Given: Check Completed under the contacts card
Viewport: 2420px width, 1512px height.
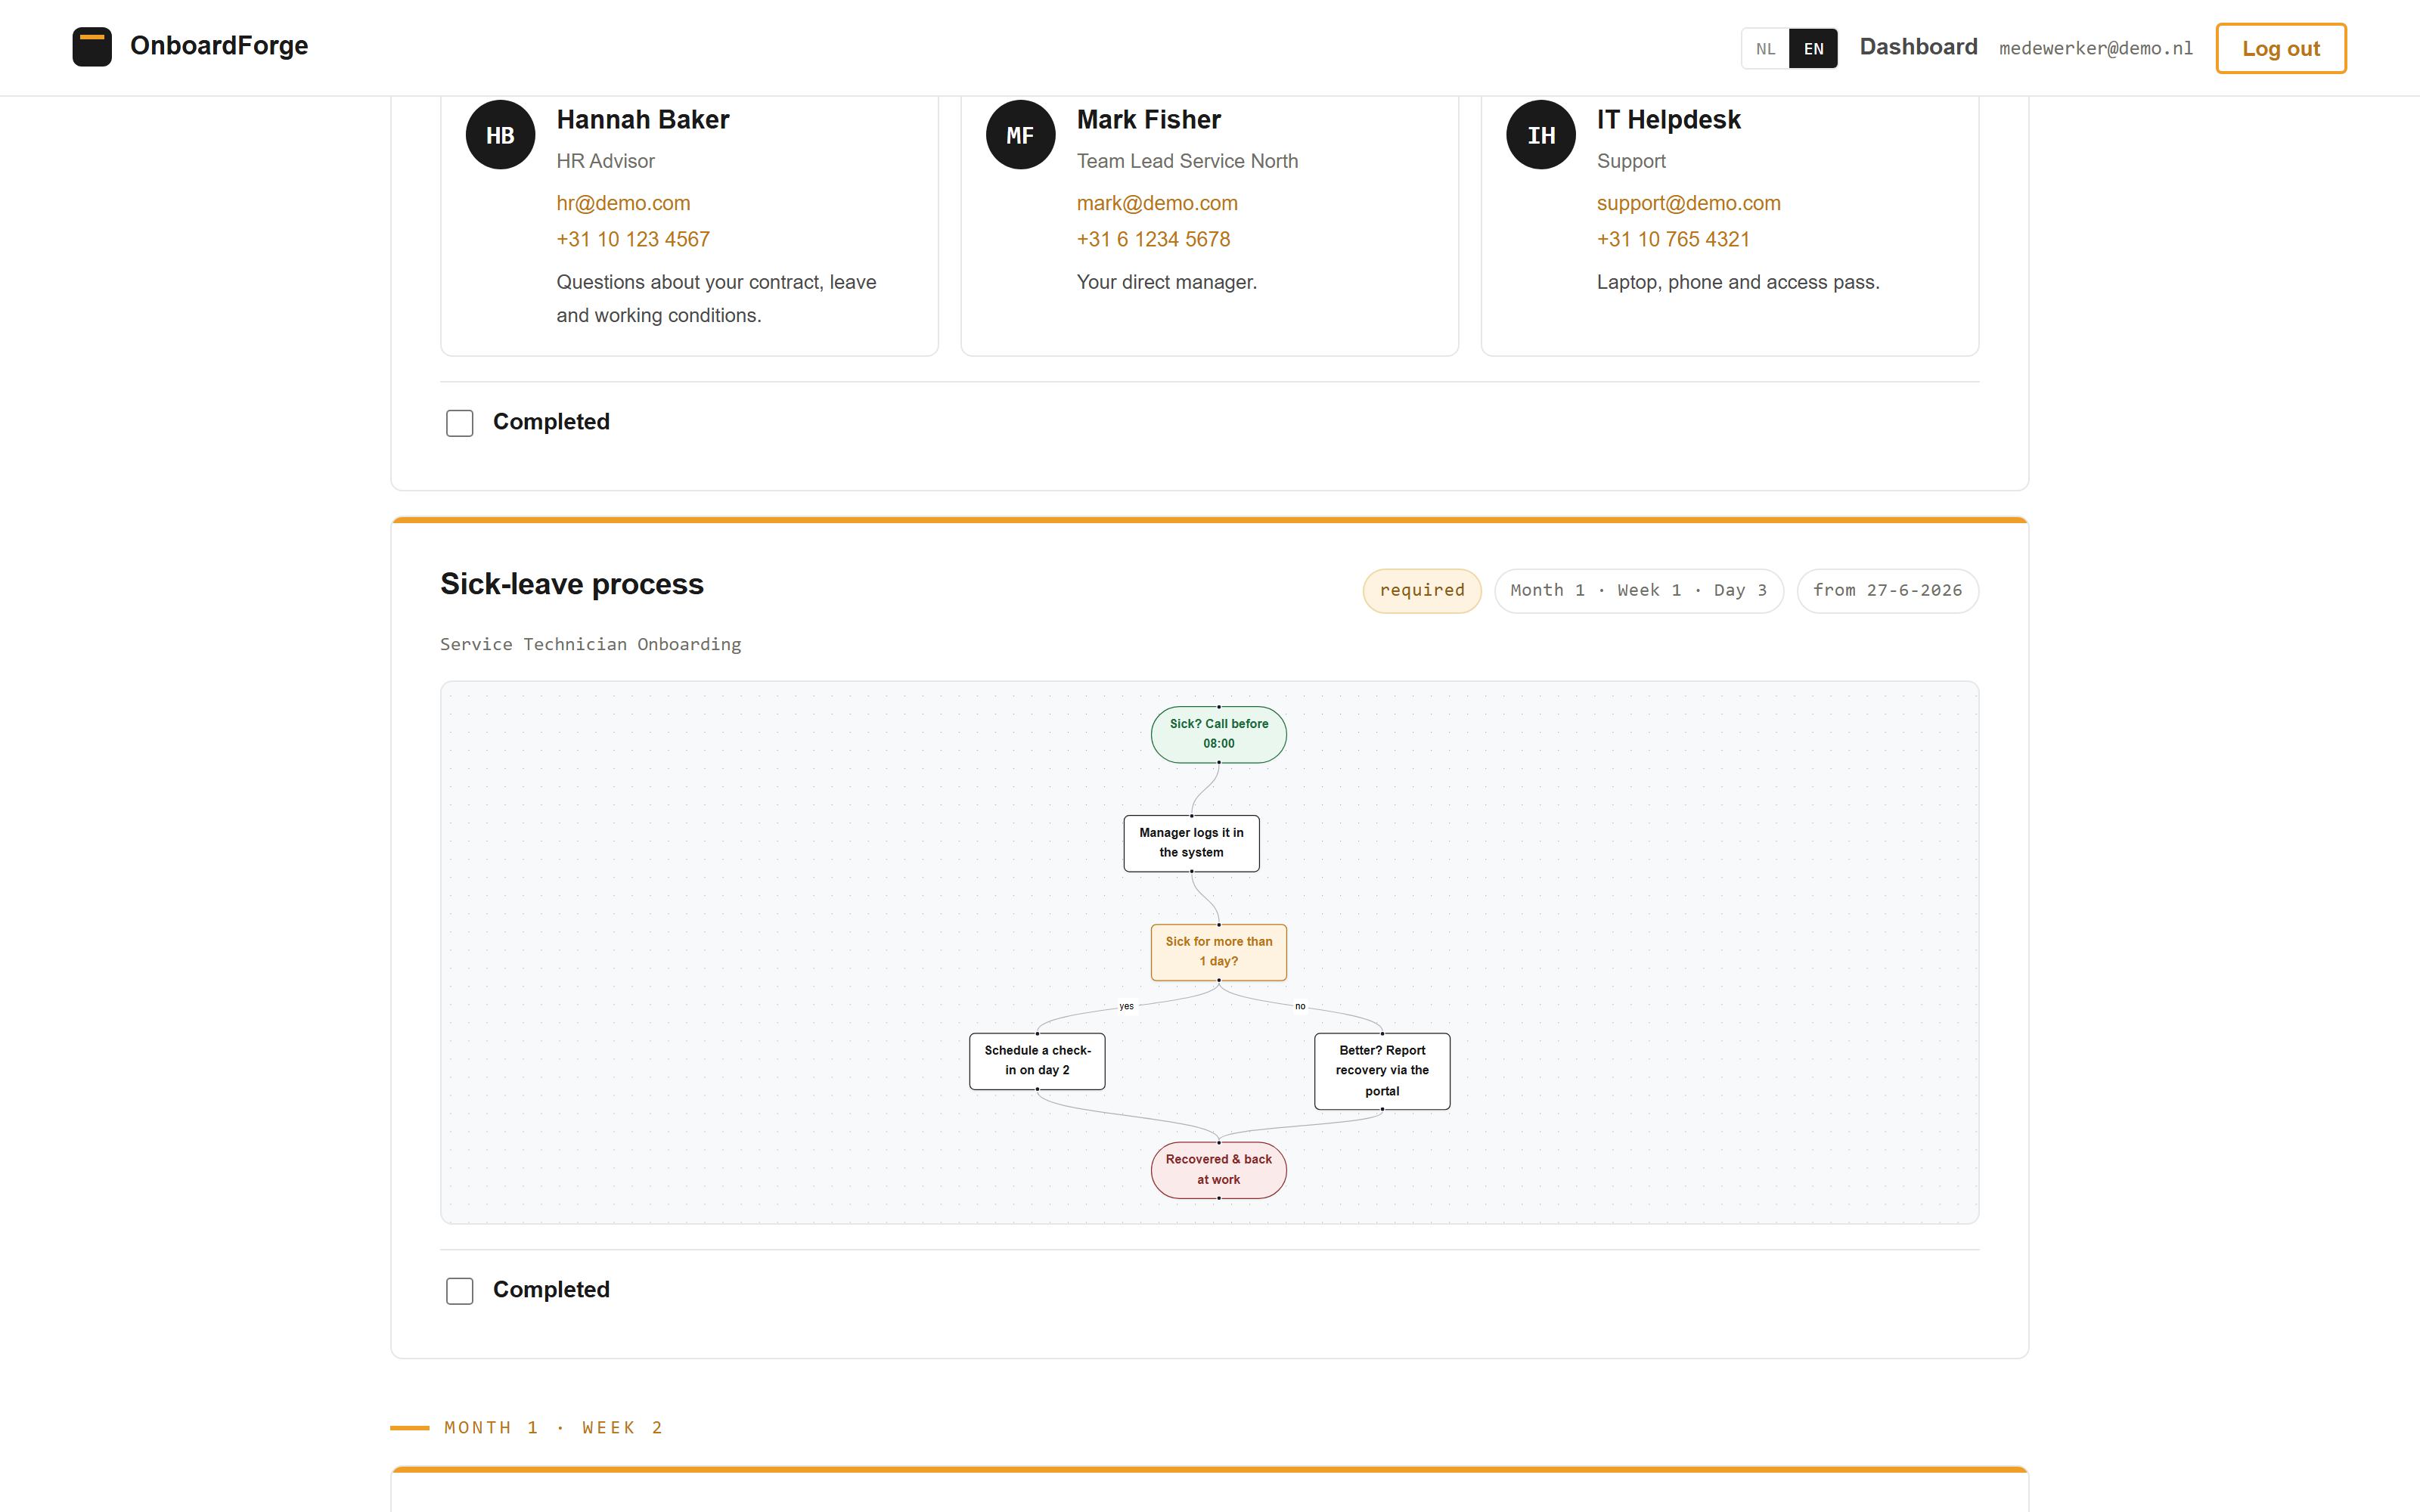Looking at the screenshot, I should point(460,423).
